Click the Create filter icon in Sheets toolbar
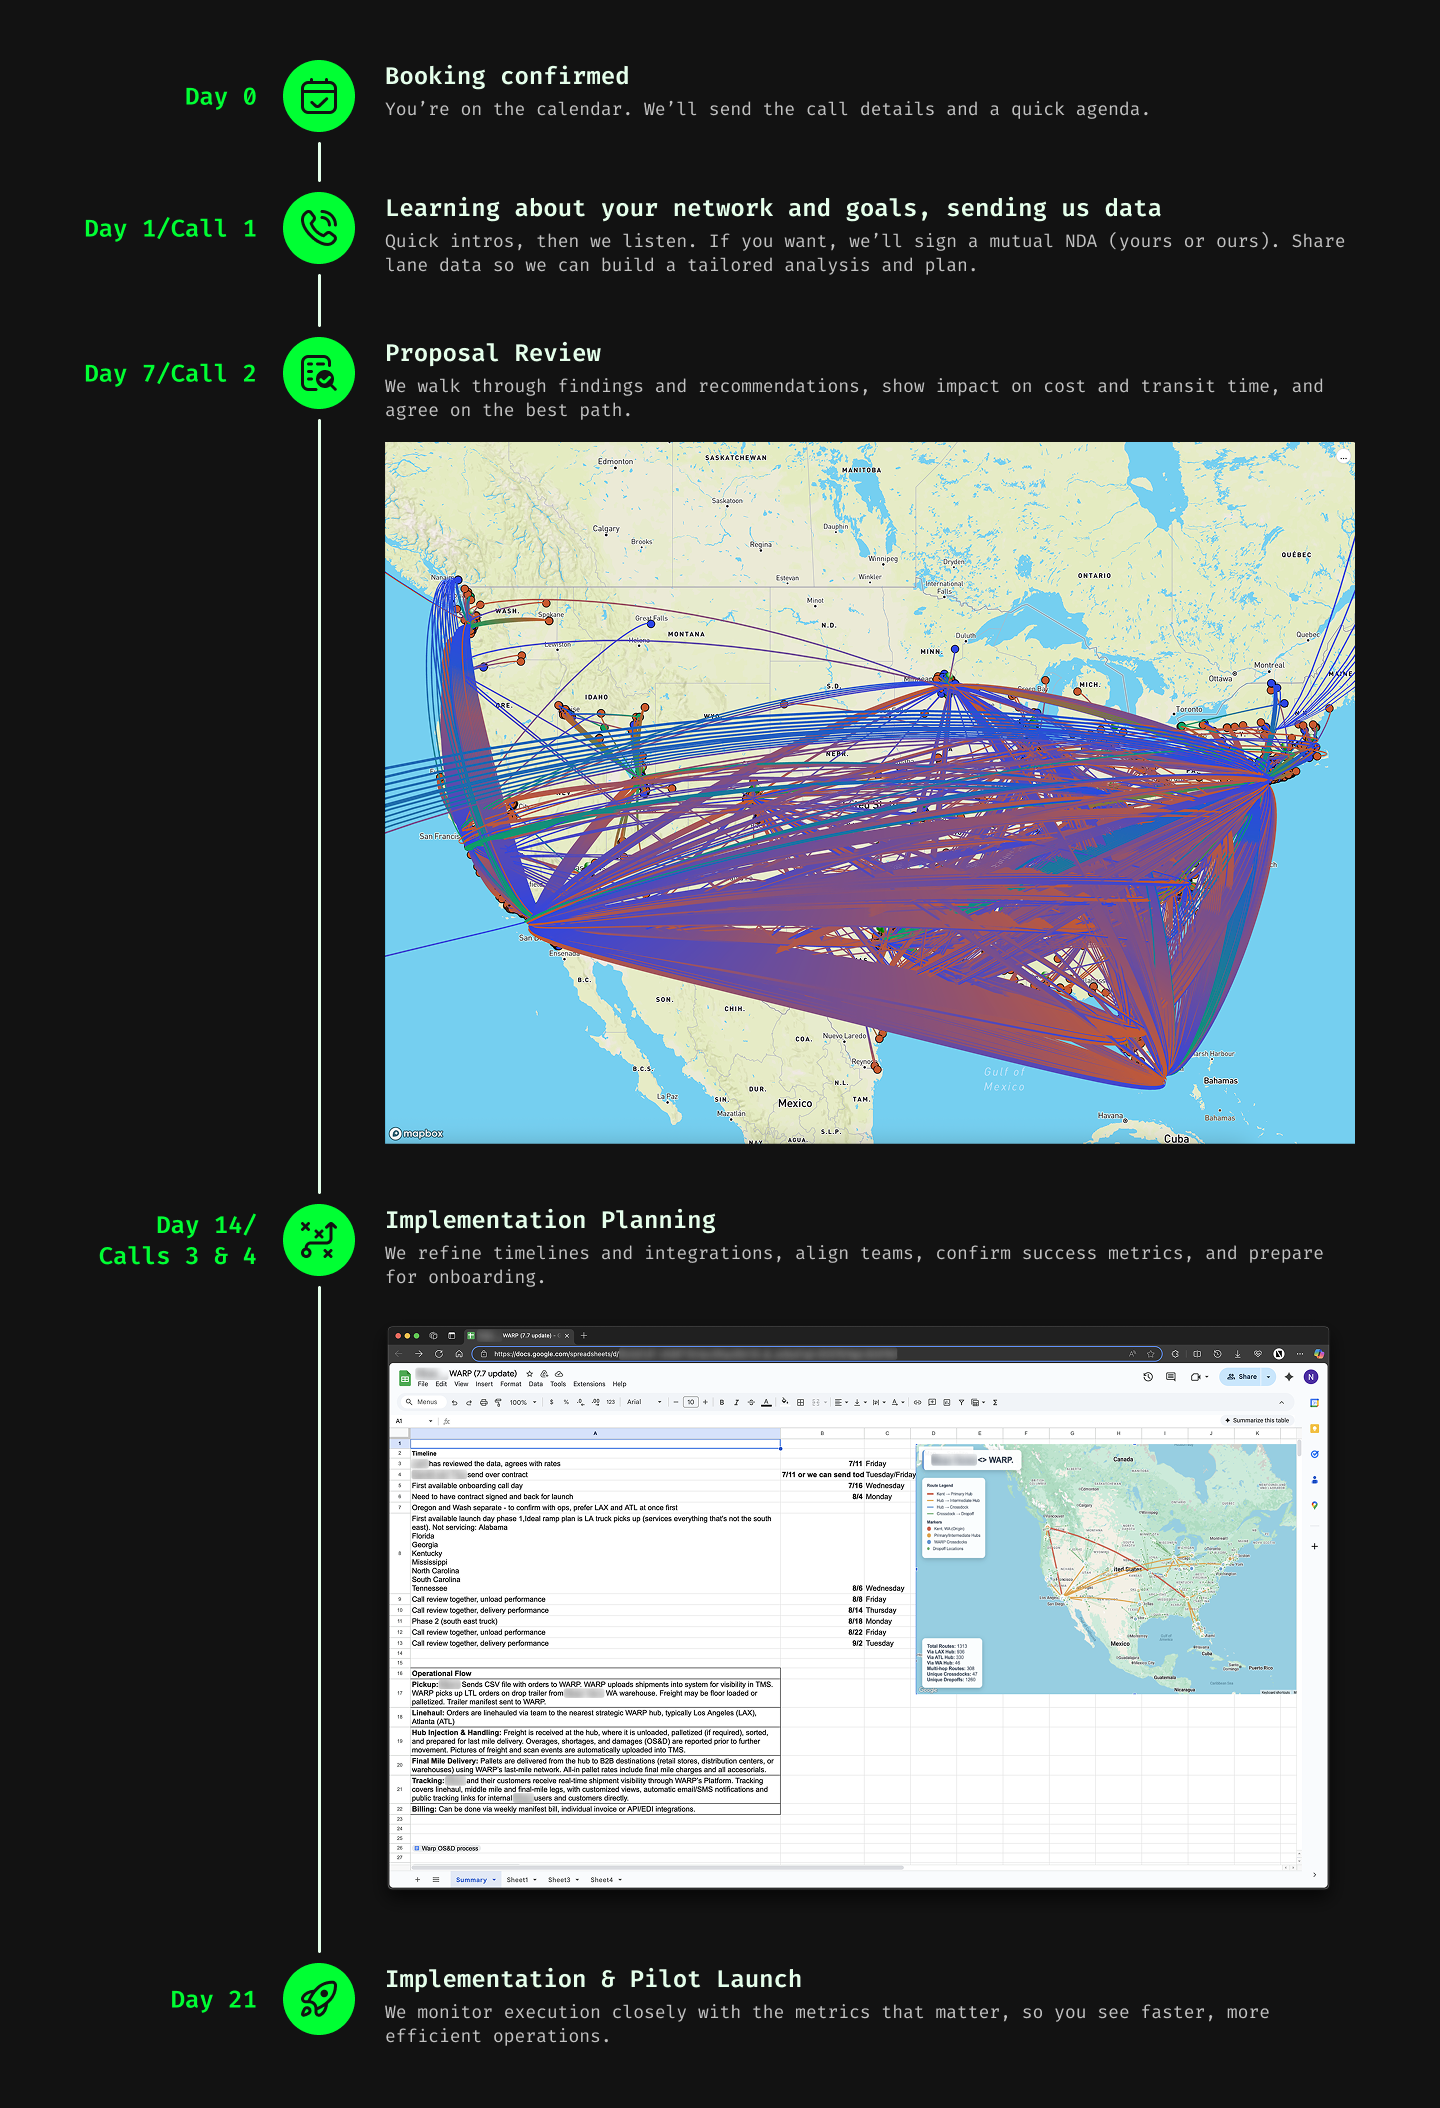This screenshot has width=1440, height=2108. click(961, 1402)
